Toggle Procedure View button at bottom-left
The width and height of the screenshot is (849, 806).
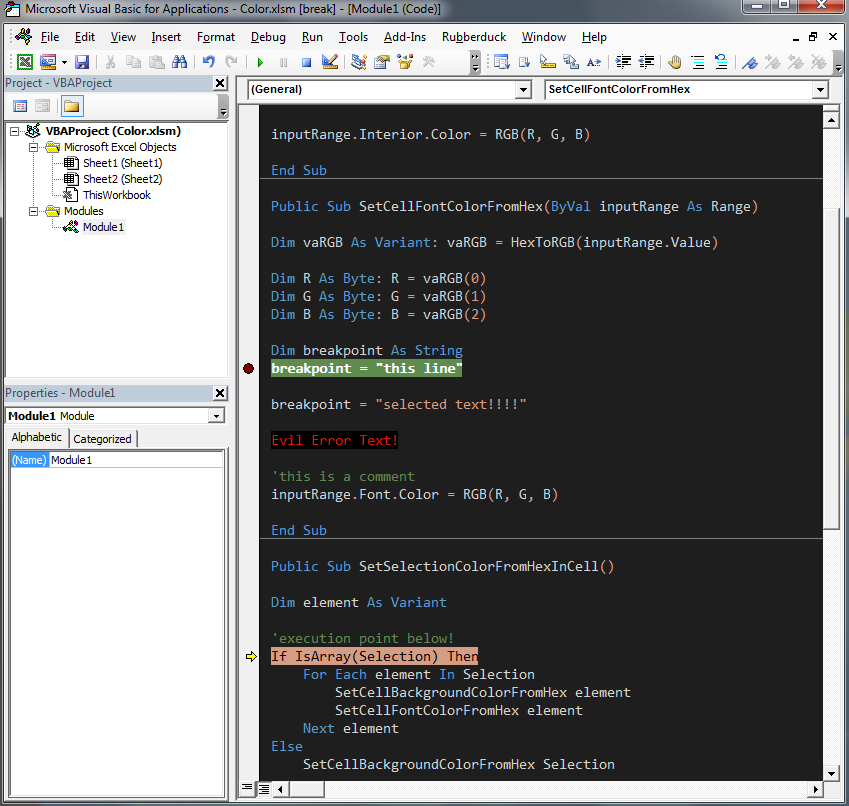tap(247, 788)
